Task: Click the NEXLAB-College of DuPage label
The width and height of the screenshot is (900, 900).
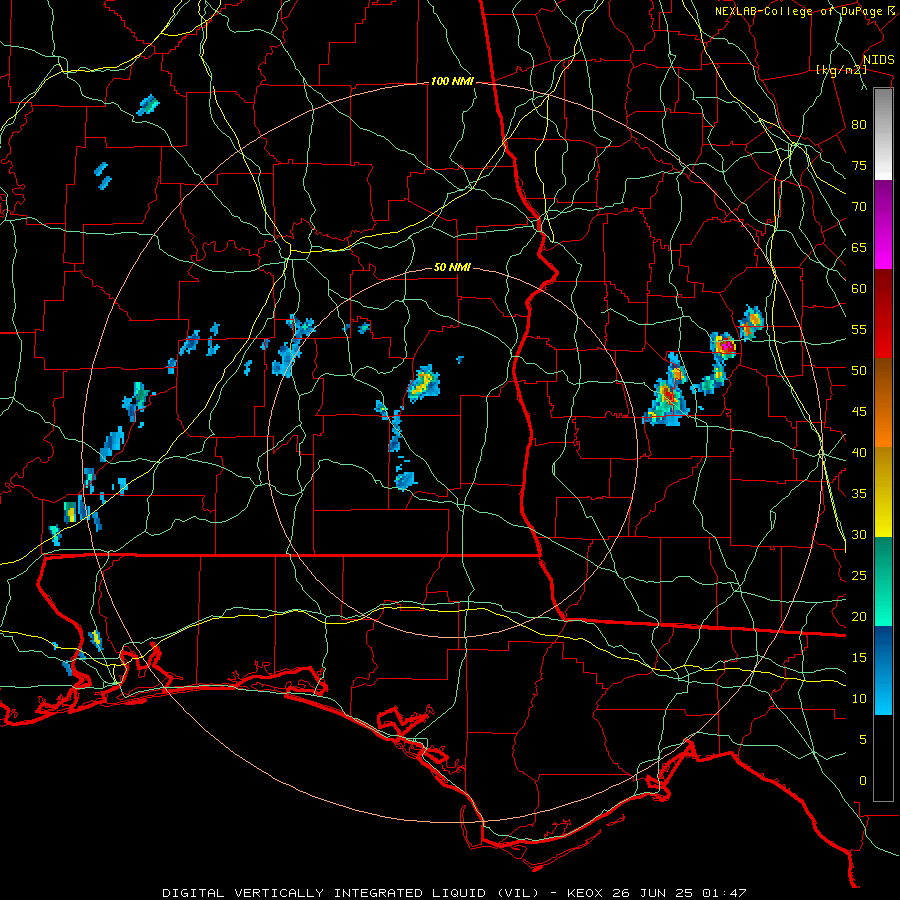Action: click(x=798, y=11)
